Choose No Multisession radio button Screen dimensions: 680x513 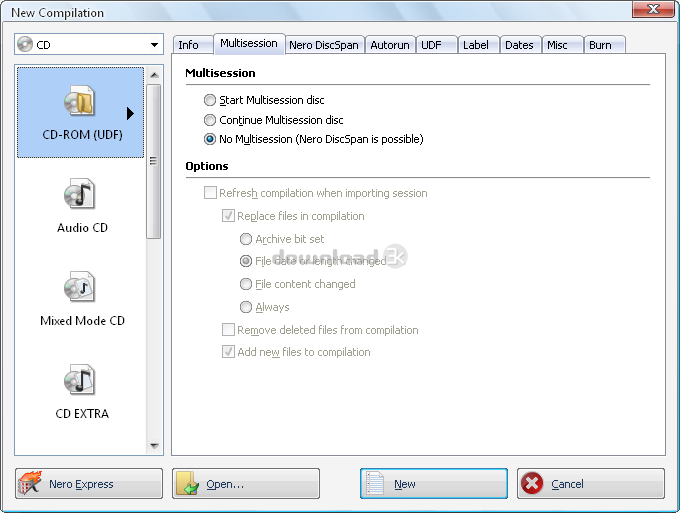pos(209,139)
